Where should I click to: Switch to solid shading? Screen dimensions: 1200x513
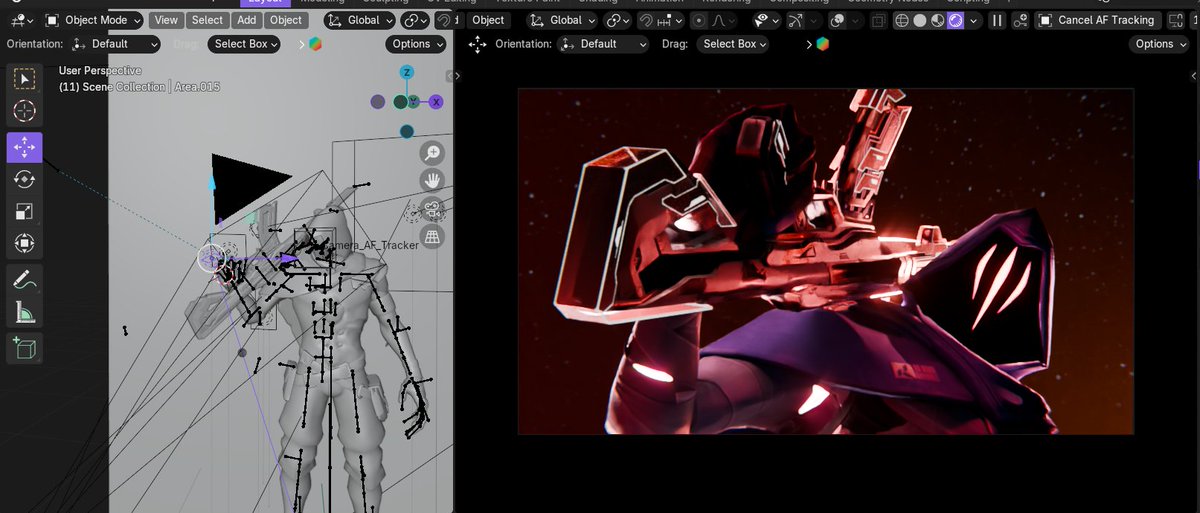pos(919,20)
